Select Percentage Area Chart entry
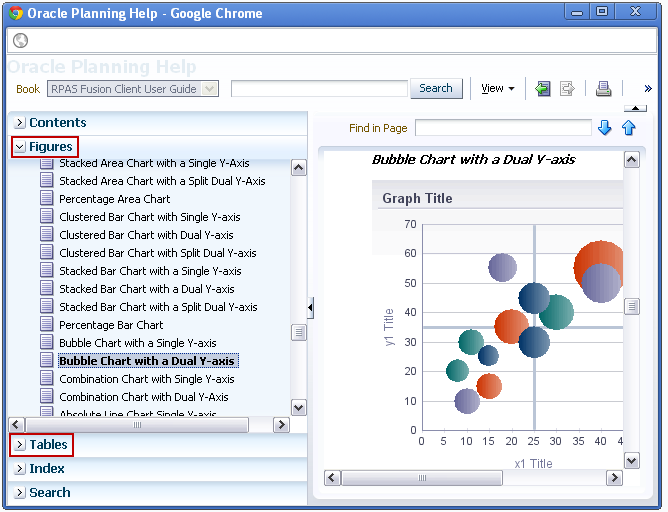Viewport: 668px width, 512px height. [115, 199]
